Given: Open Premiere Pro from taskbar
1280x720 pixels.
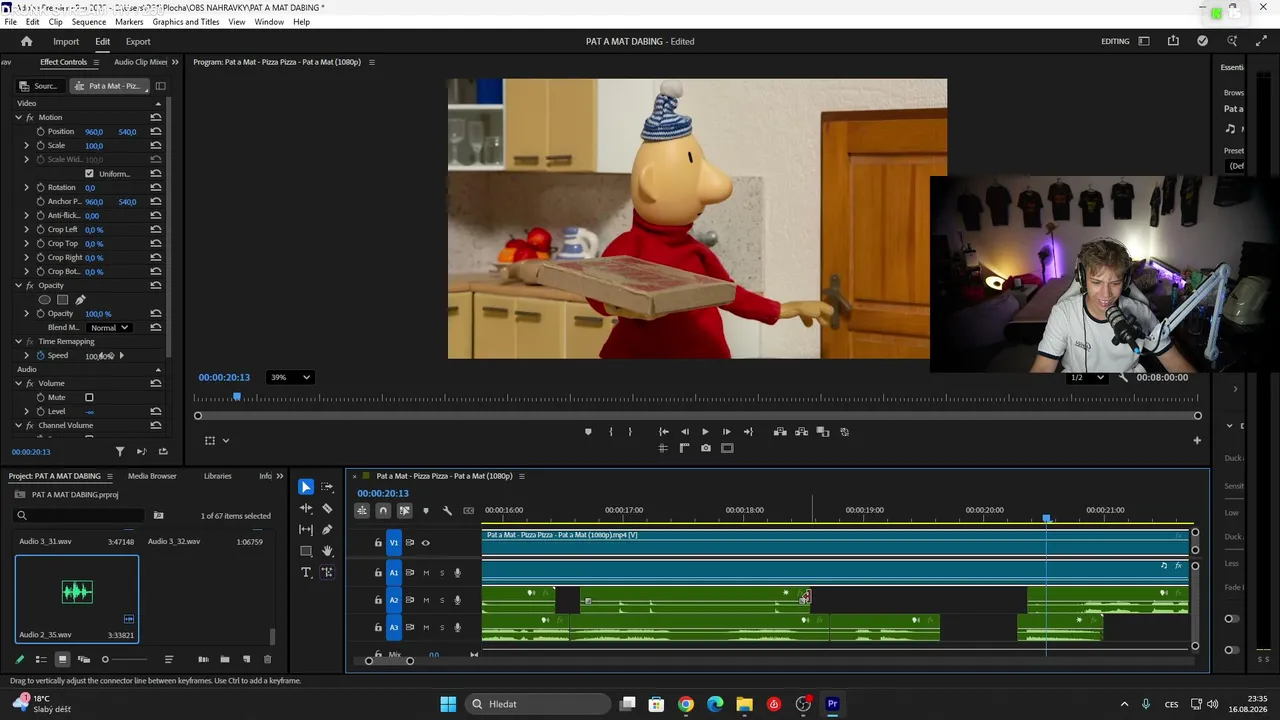Looking at the screenshot, I should [x=832, y=704].
